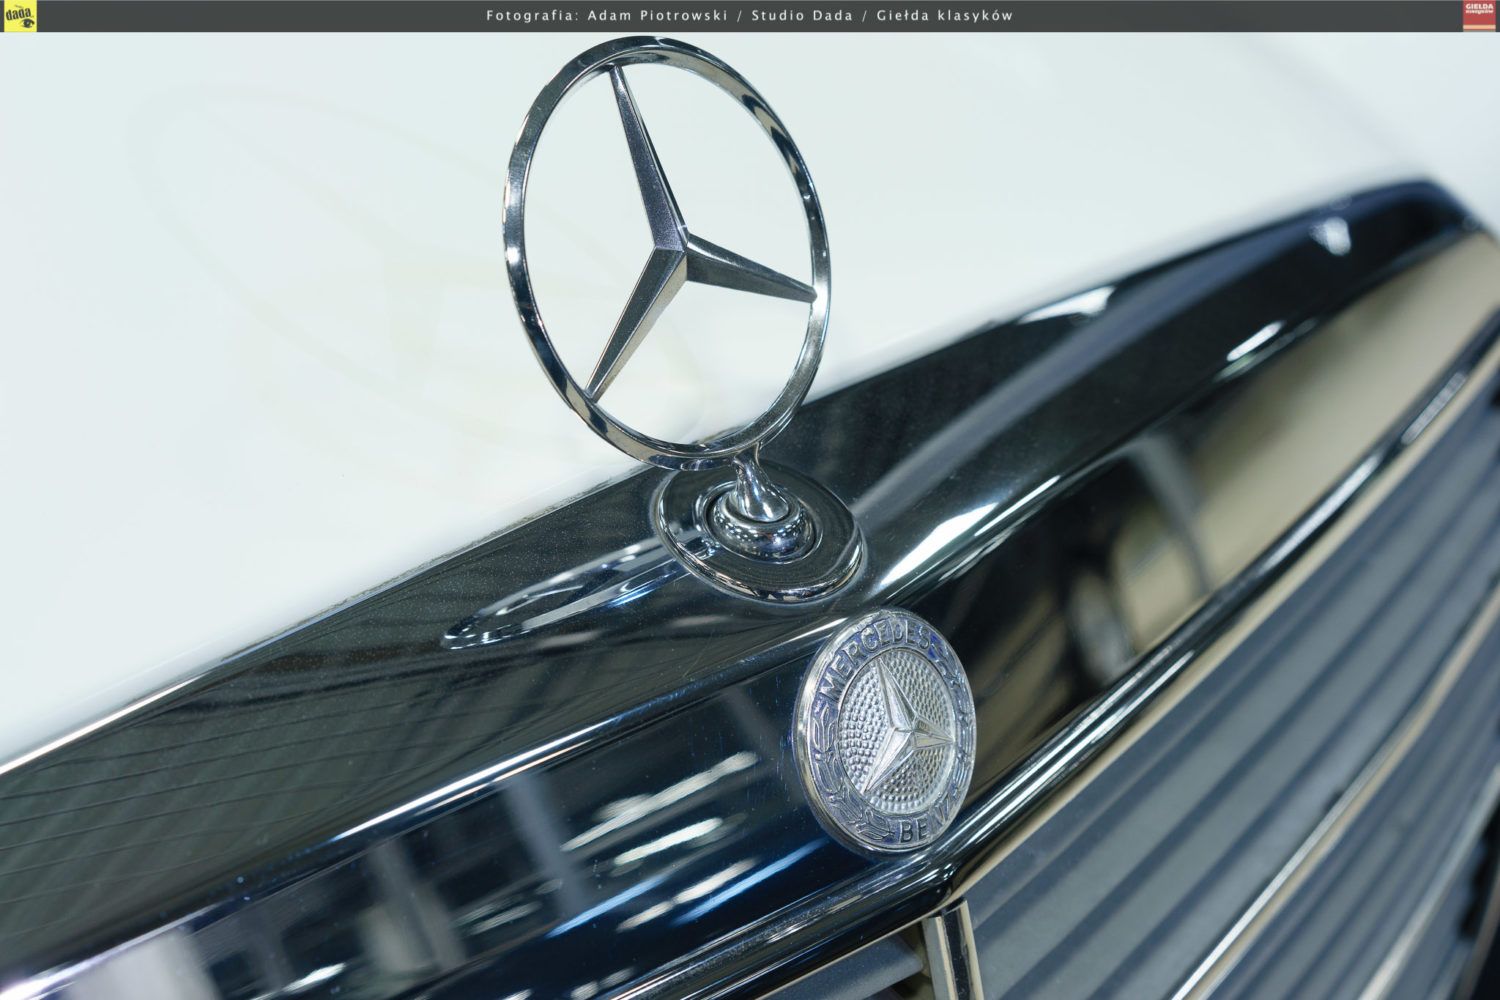Click the red Giełda logo in header
Viewport: 1500px width, 1000px height.
point(1479,16)
